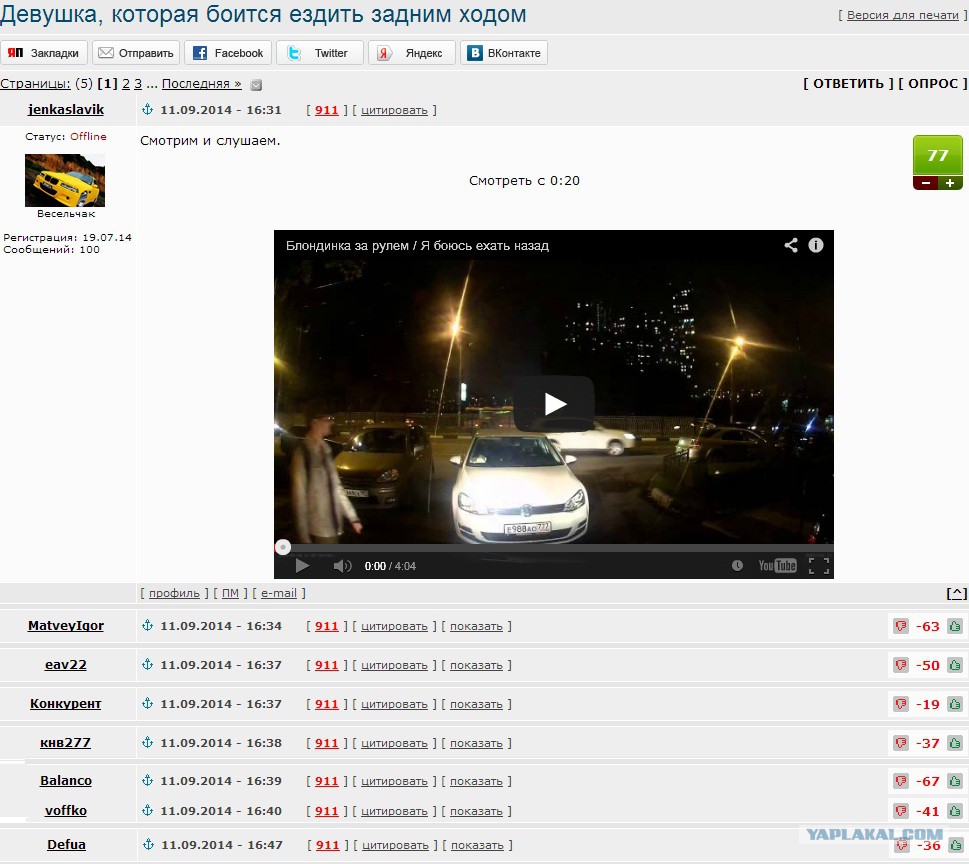969x864 pixels.
Task: Downvote eav22 post (-50)
Action: tap(901, 665)
